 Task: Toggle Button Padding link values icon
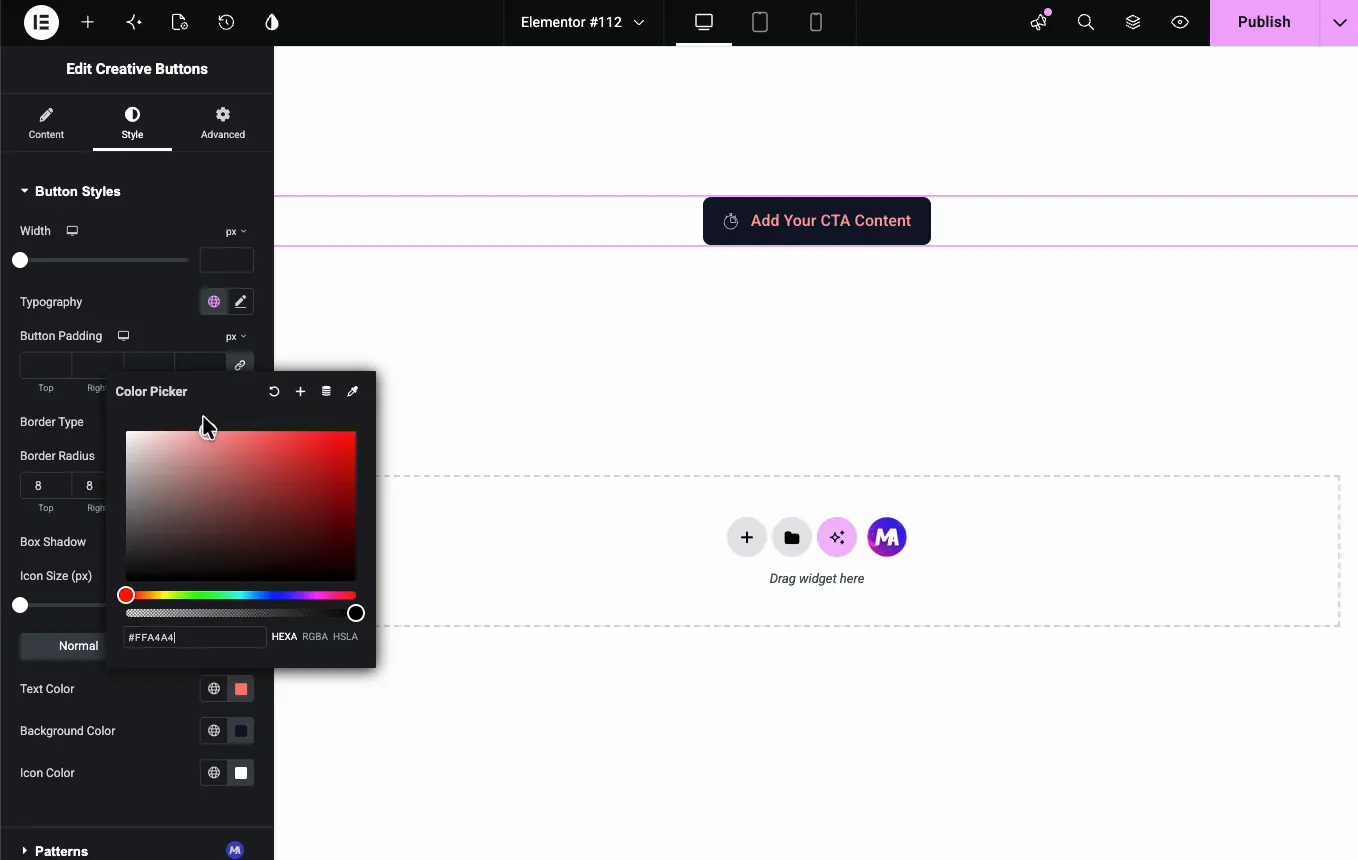pyautogui.click(x=240, y=365)
